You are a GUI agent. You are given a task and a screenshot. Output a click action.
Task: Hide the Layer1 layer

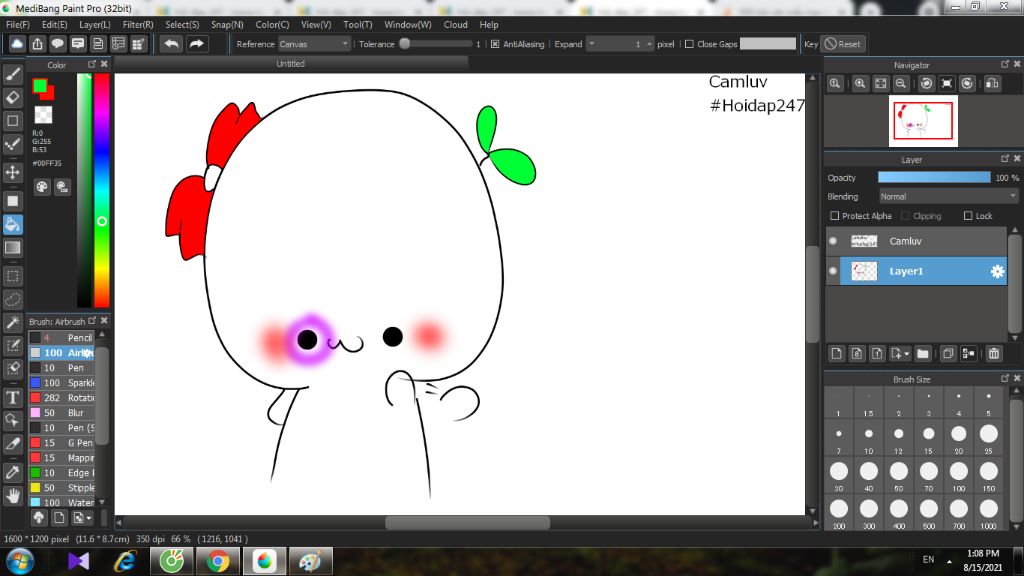click(833, 271)
